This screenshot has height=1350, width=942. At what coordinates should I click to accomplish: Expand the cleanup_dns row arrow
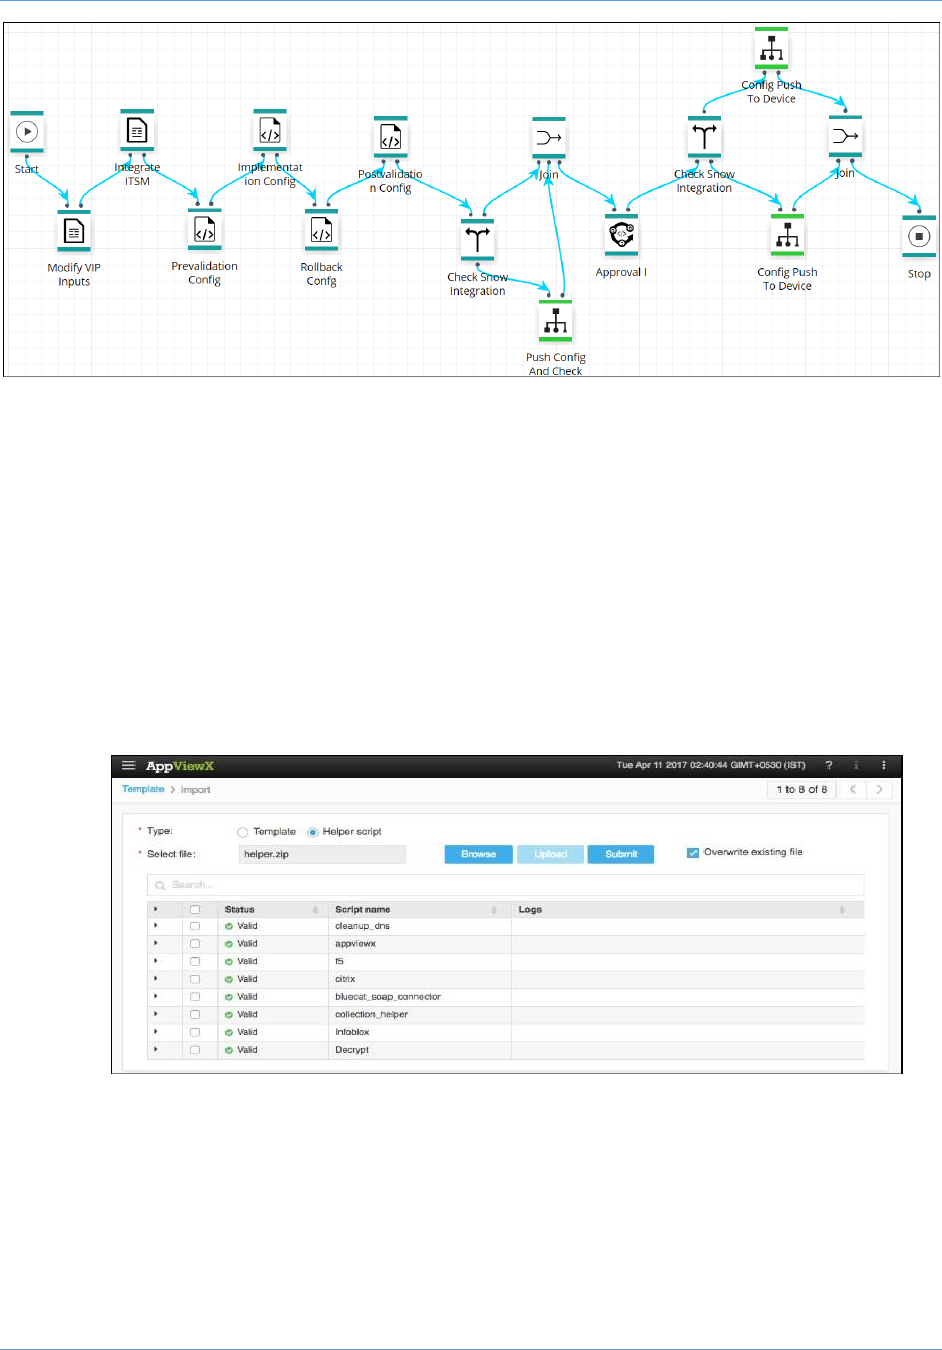[x=156, y=926]
